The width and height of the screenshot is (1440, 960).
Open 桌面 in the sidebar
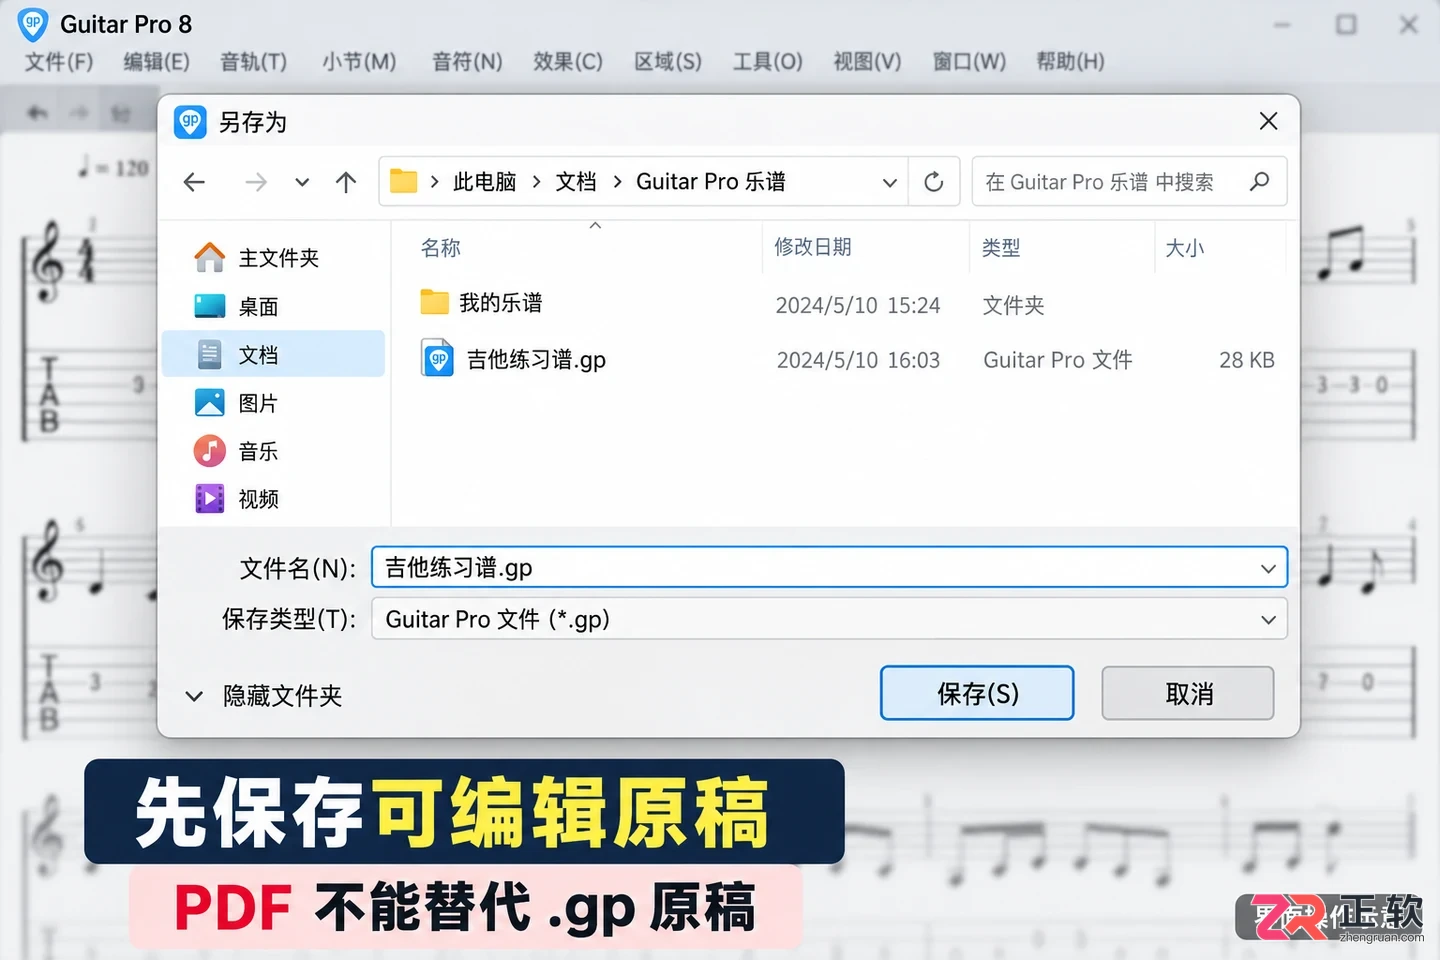pos(273,306)
